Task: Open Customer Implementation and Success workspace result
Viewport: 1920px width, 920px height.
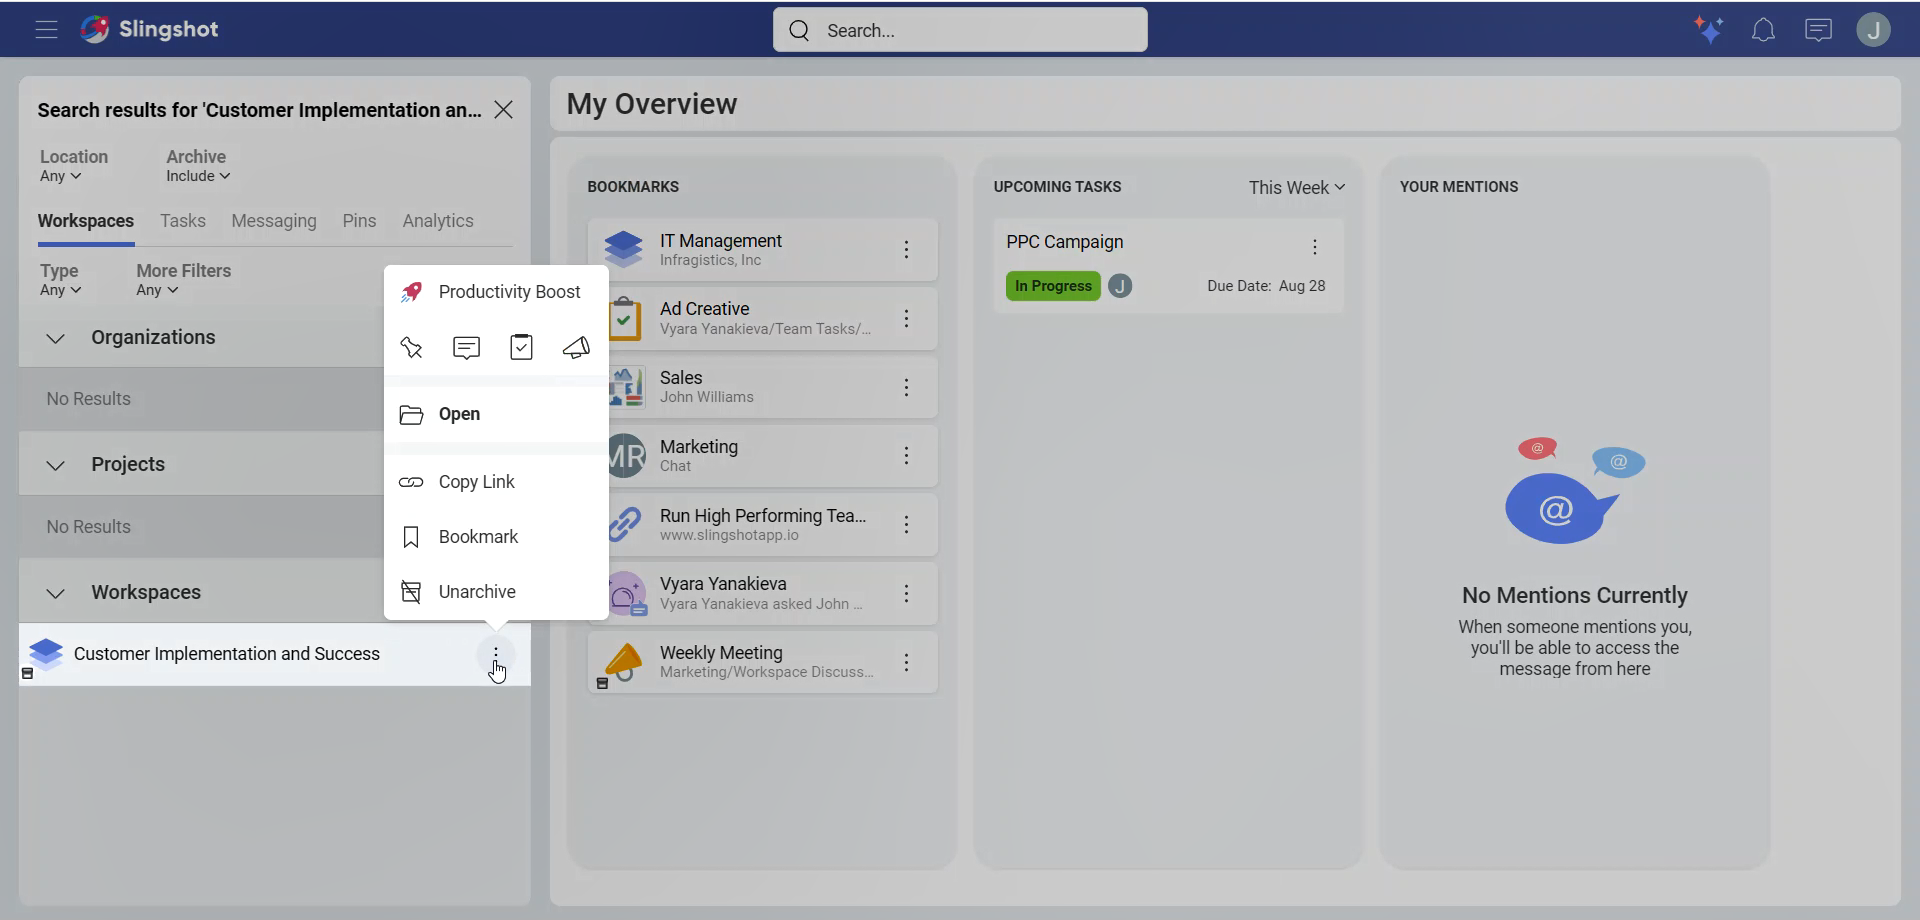Action: point(274,654)
